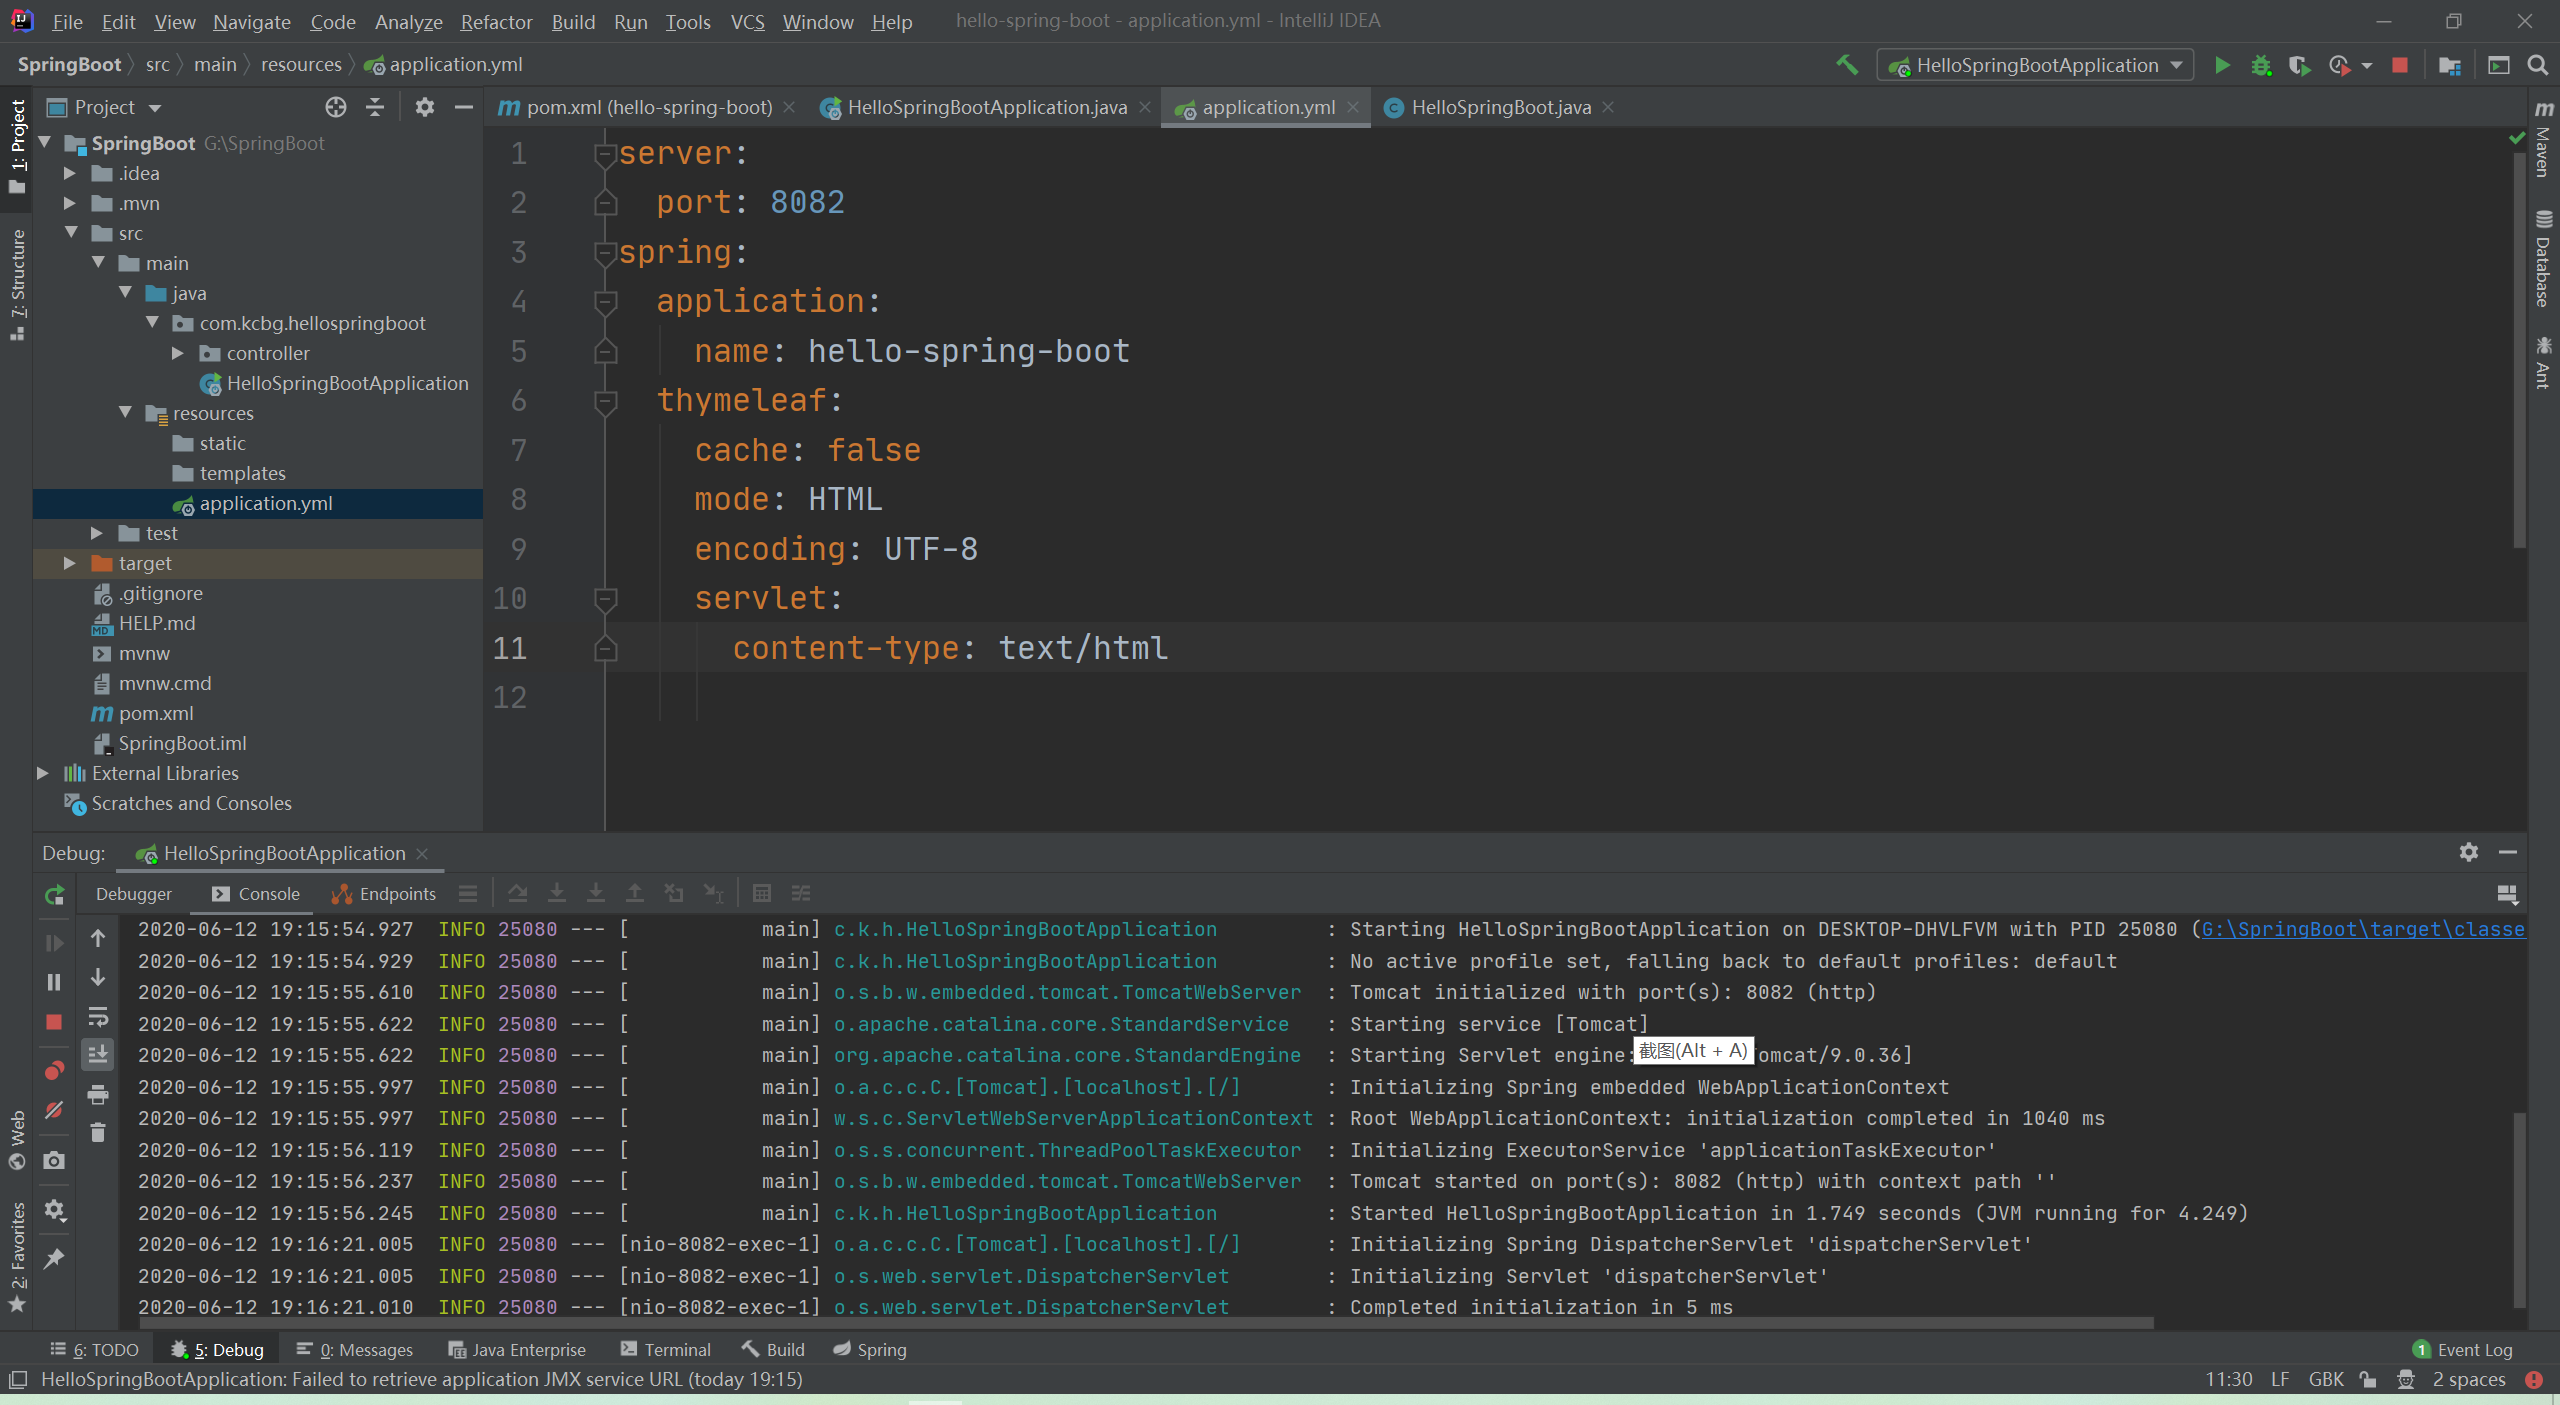
Task: Locate current file with crosshair icon
Action: point(336,107)
